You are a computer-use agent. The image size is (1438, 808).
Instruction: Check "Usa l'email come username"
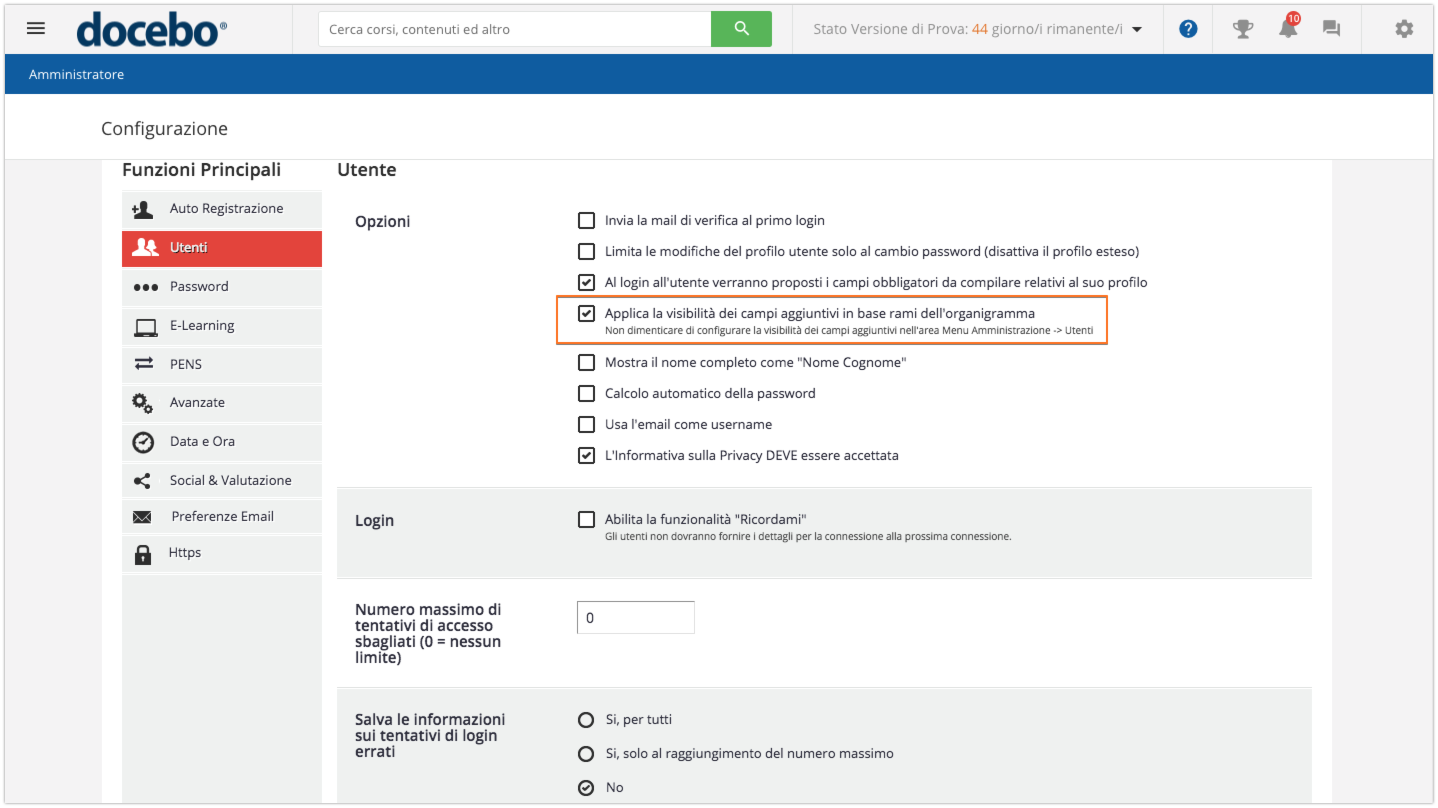click(587, 424)
